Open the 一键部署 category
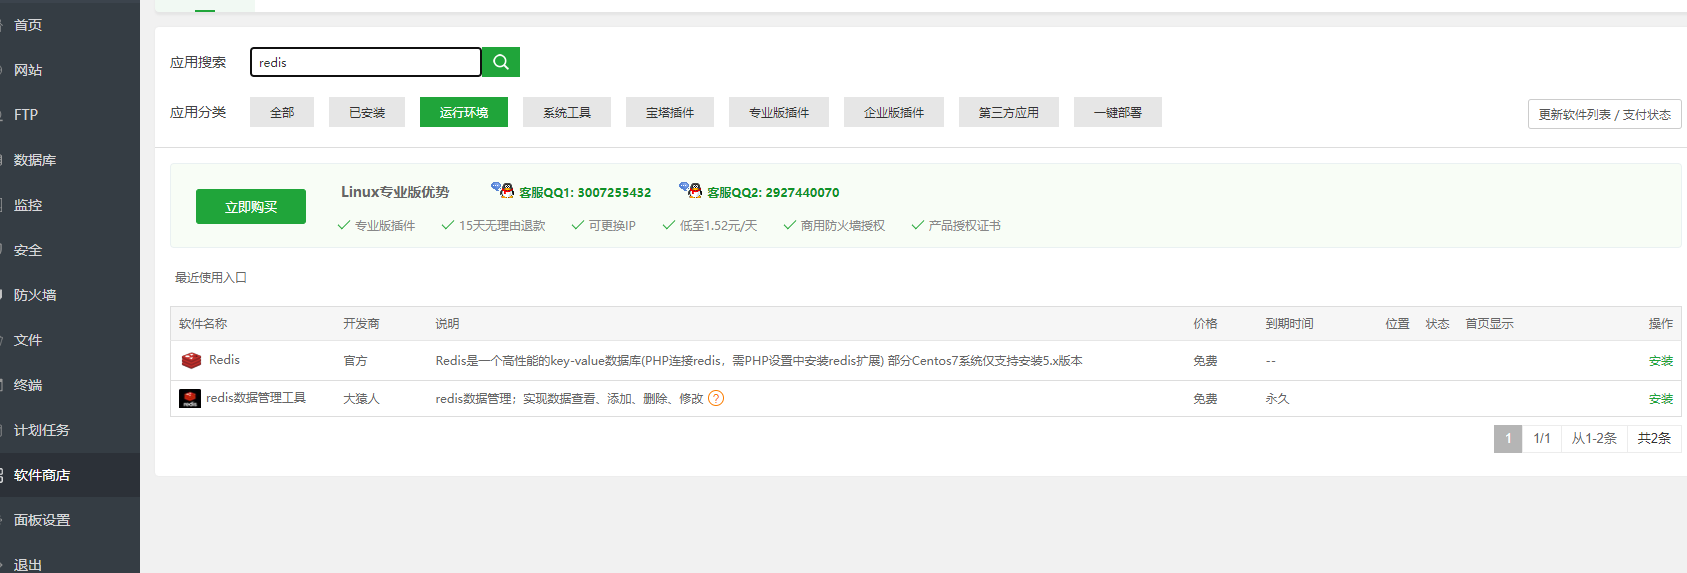 pos(1117,112)
